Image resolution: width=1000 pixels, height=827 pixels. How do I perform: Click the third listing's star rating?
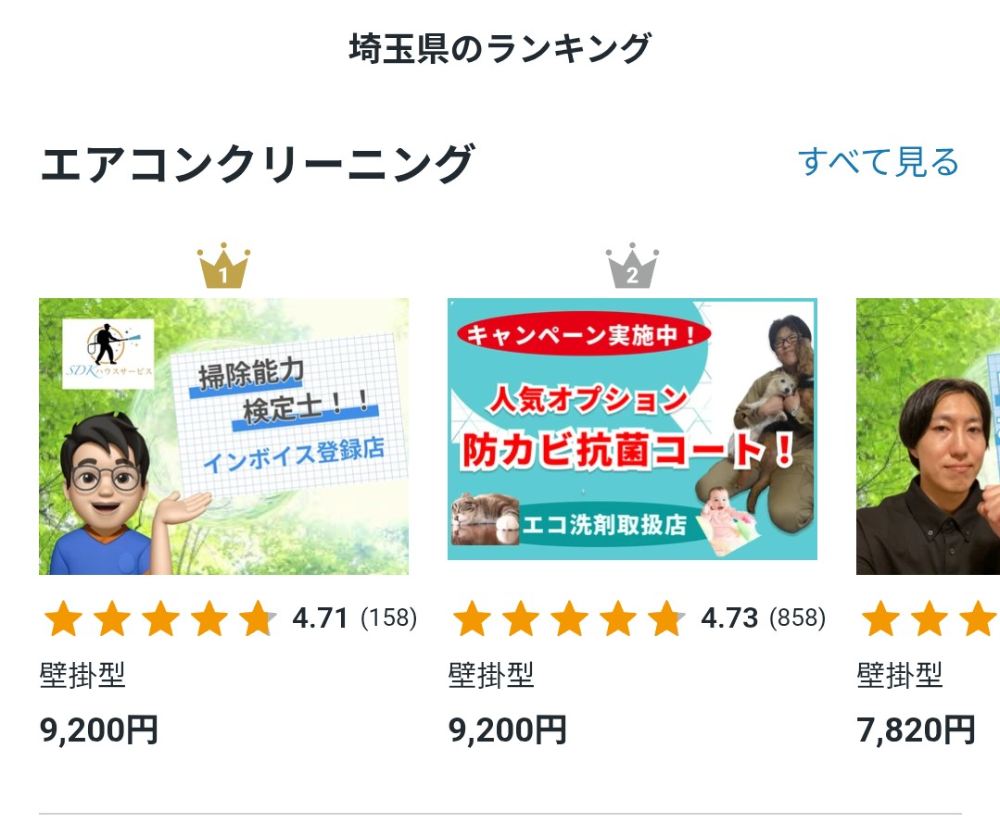(930, 619)
